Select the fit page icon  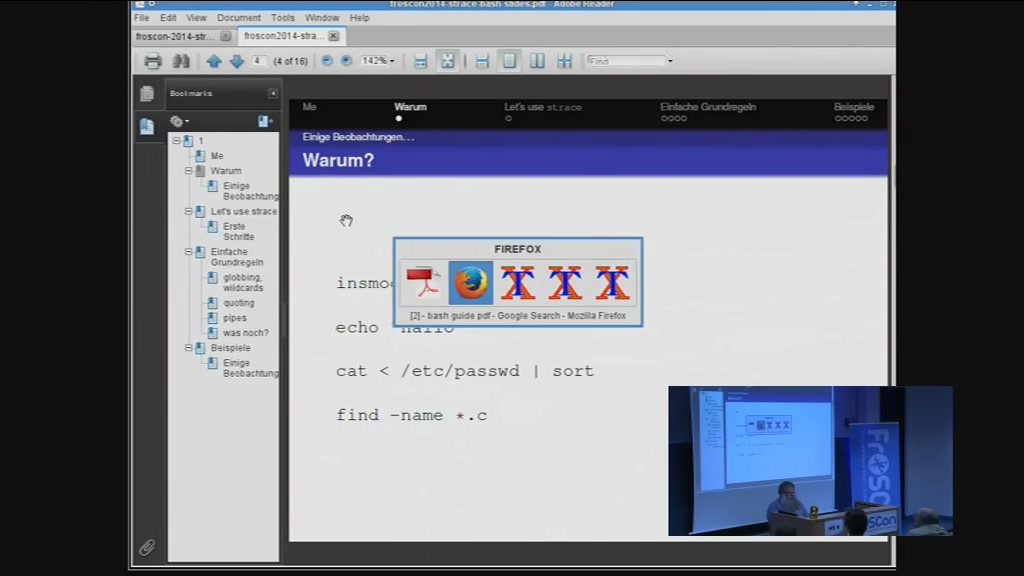point(447,61)
